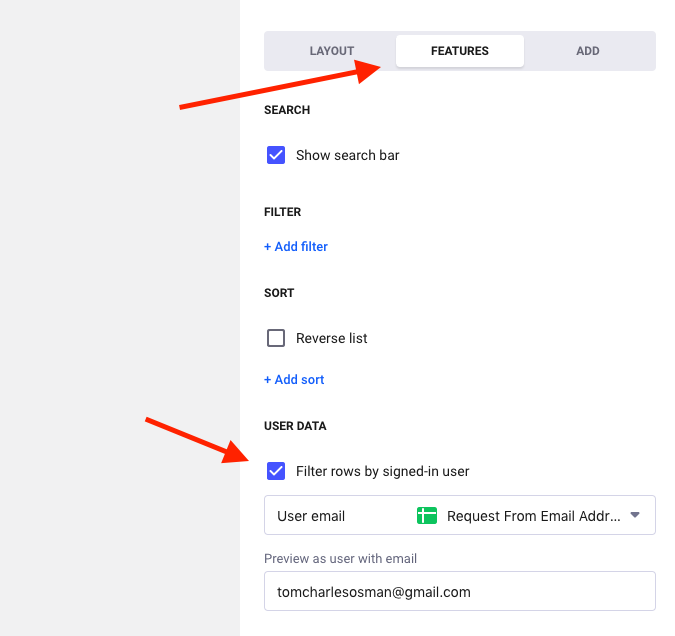Click the SEARCH section heading

pos(287,110)
